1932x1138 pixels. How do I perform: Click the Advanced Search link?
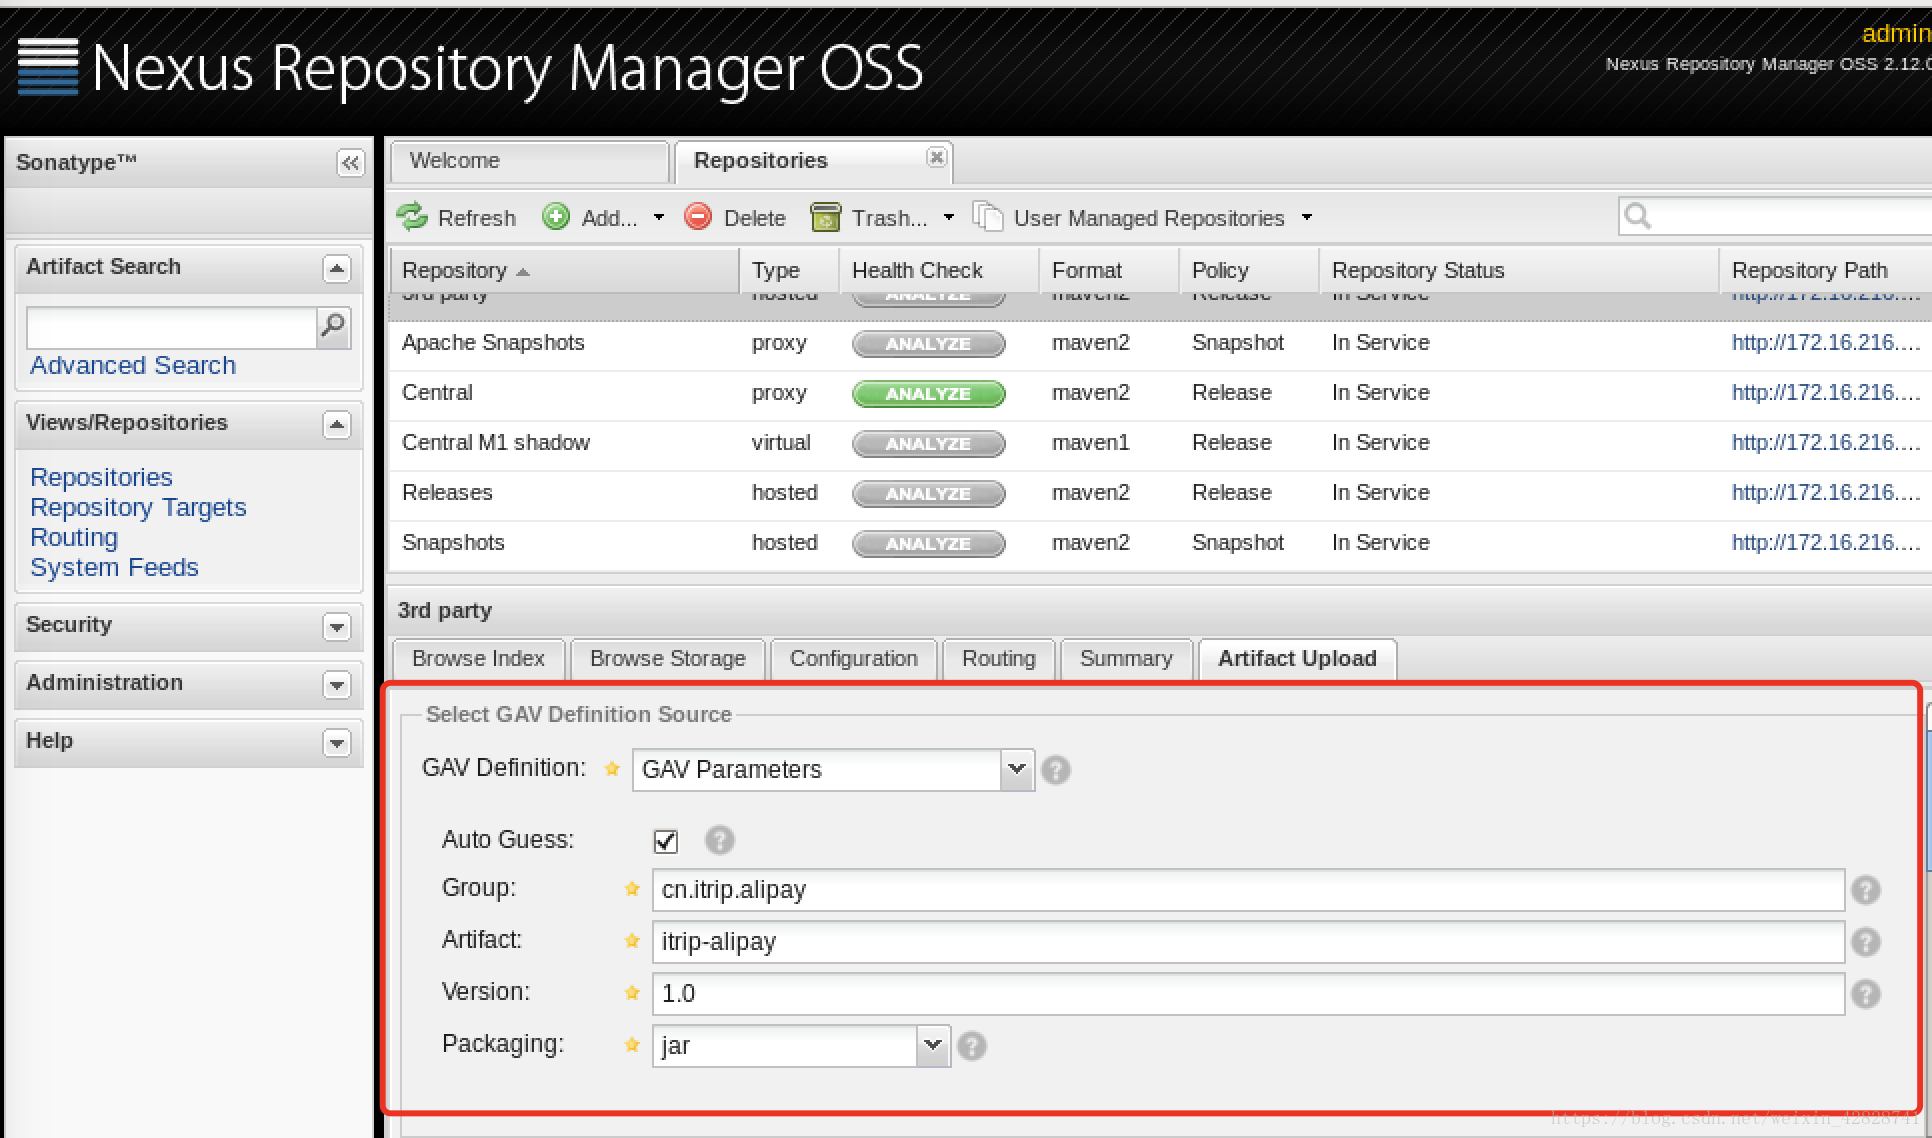pyautogui.click(x=133, y=365)
